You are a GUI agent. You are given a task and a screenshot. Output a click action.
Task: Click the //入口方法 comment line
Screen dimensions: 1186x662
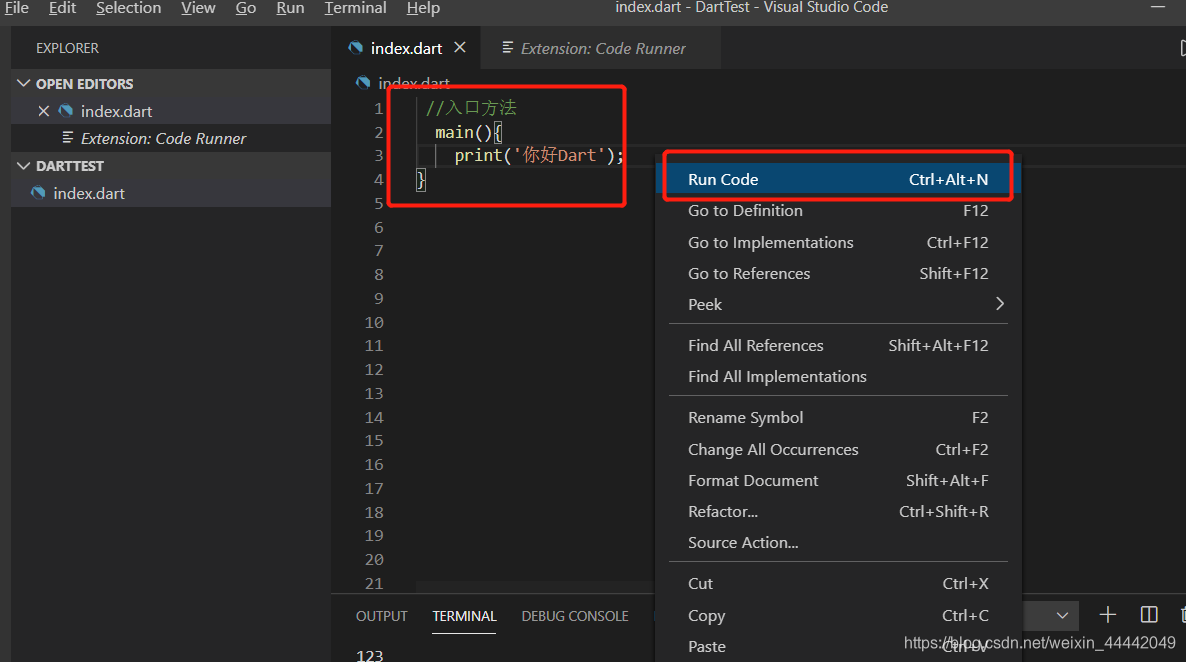click(x=470, y=108)
